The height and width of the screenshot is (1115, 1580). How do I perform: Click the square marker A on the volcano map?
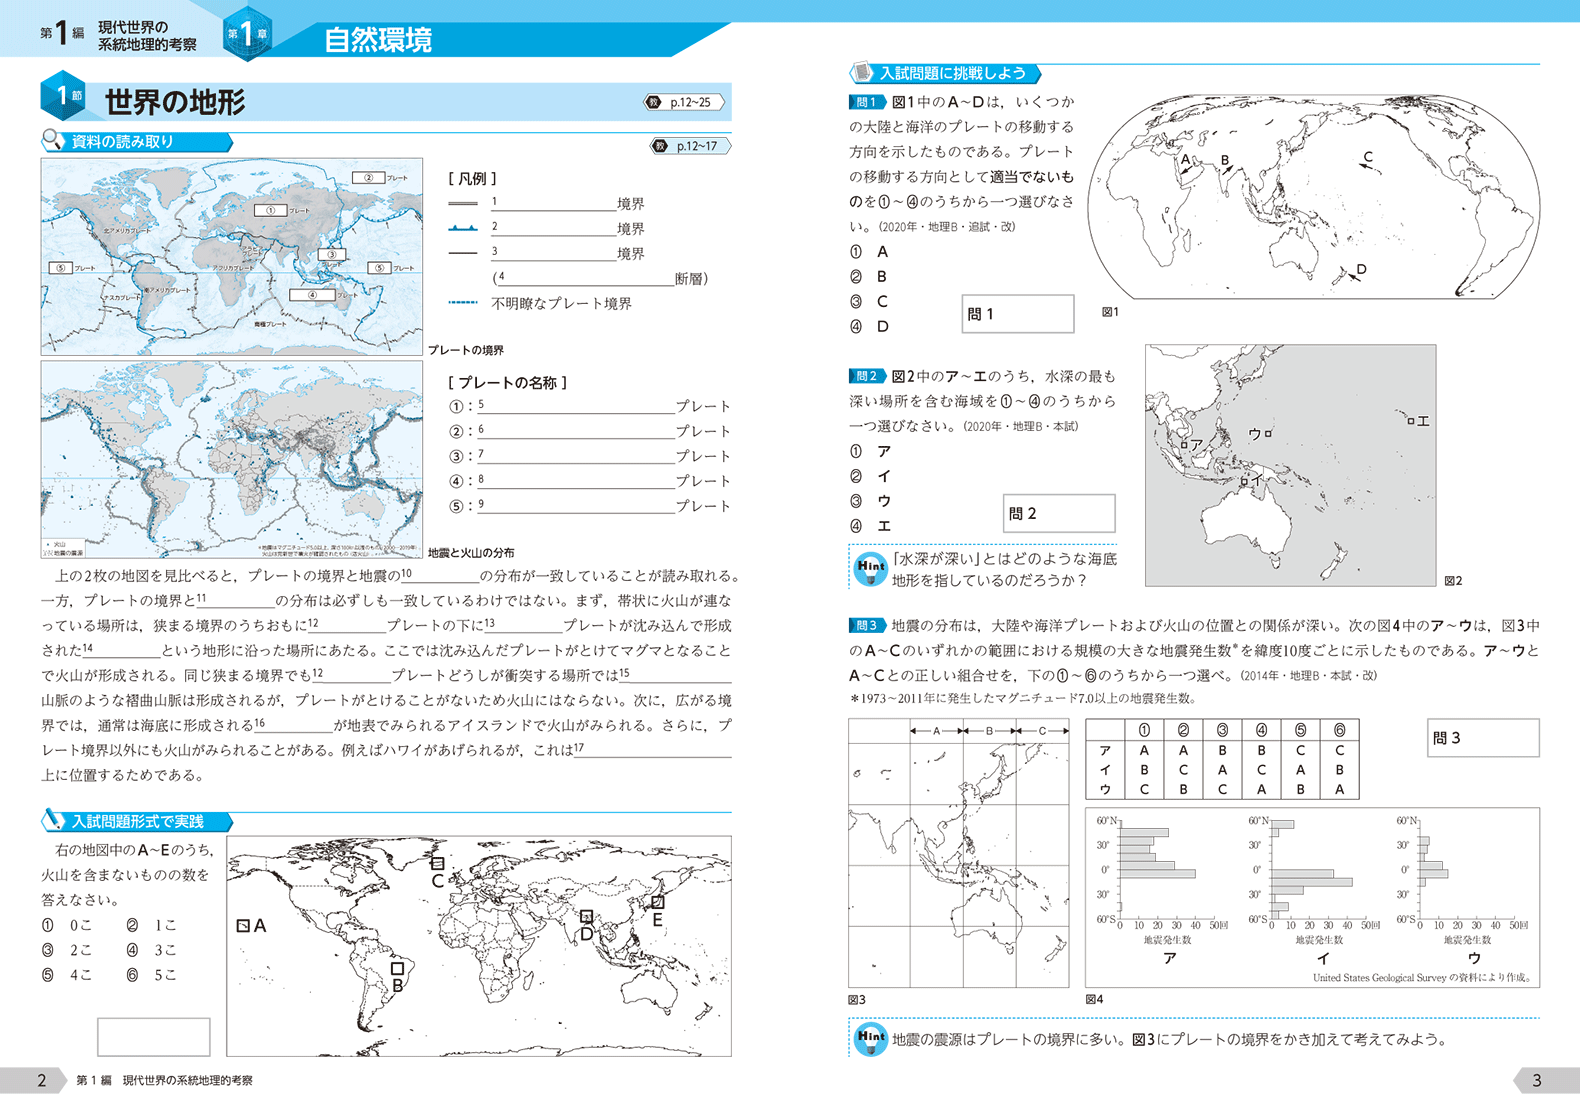point(243,926)
